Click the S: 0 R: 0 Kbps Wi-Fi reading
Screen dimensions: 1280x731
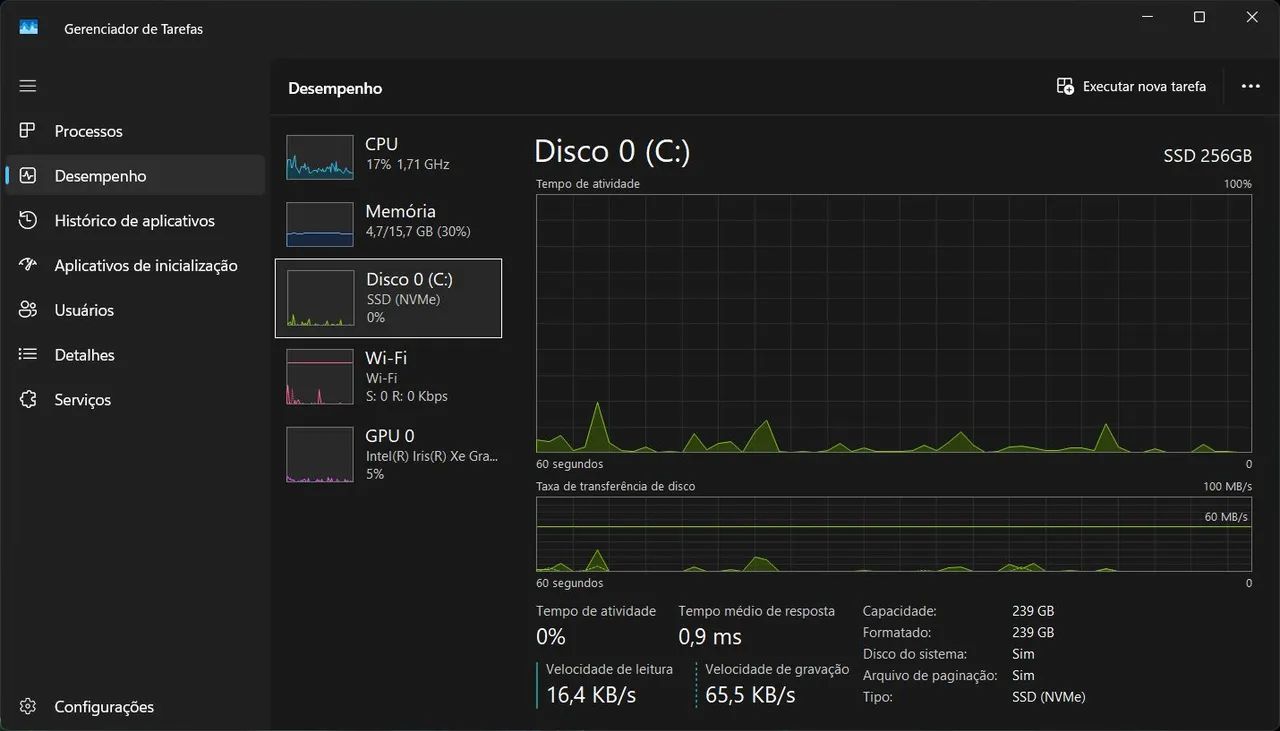pos(407,396)
